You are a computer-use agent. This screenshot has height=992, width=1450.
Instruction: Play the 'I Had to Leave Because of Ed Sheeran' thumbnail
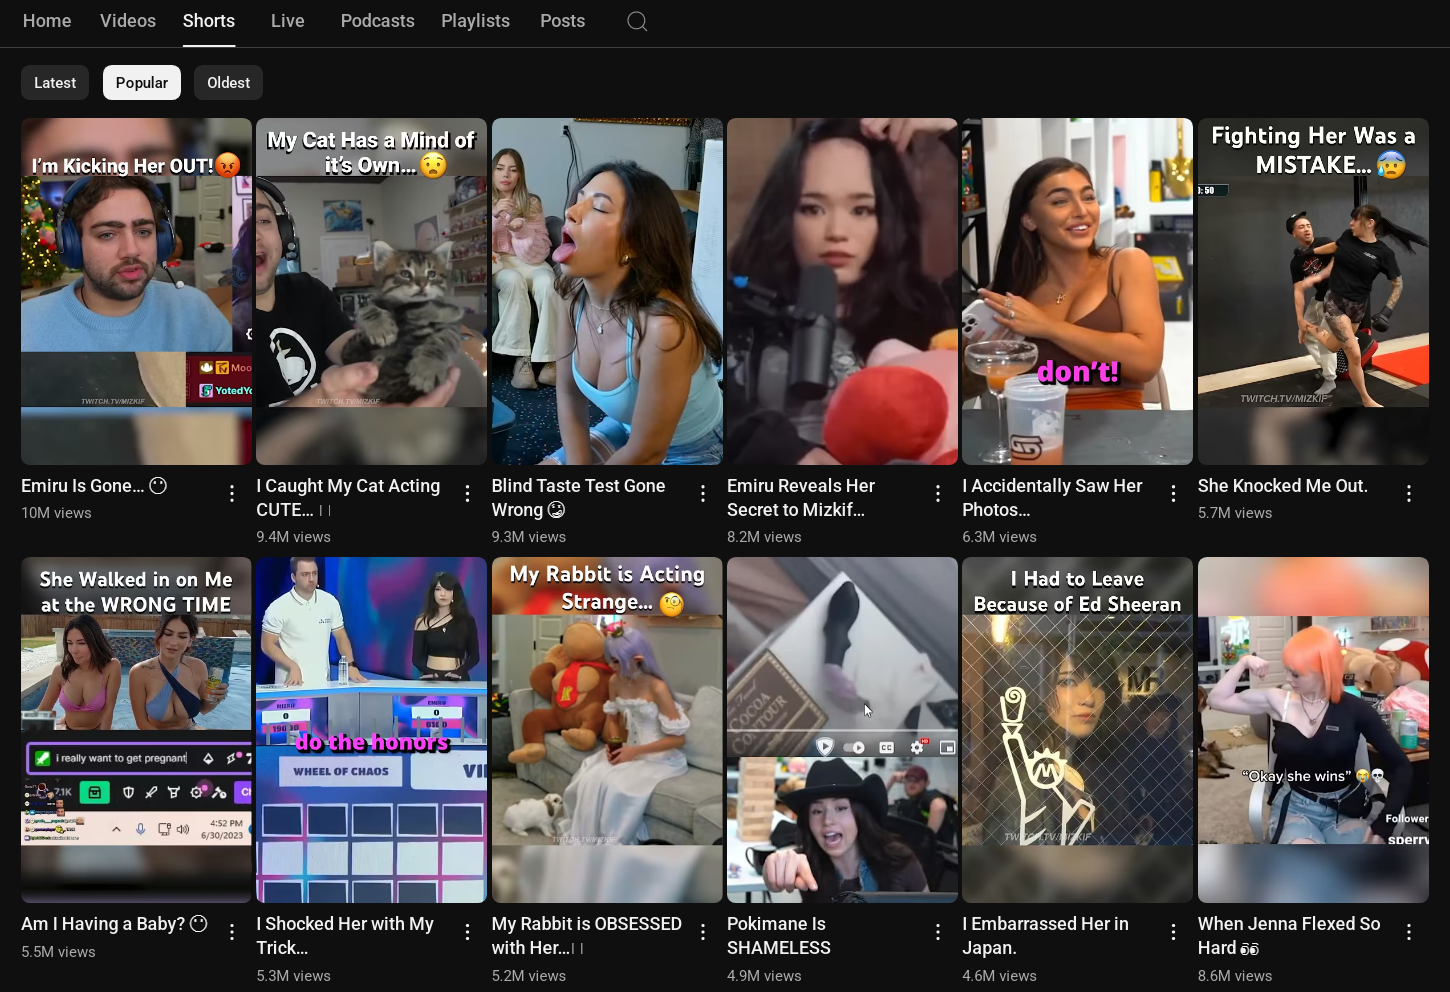tap(1077, 730)
